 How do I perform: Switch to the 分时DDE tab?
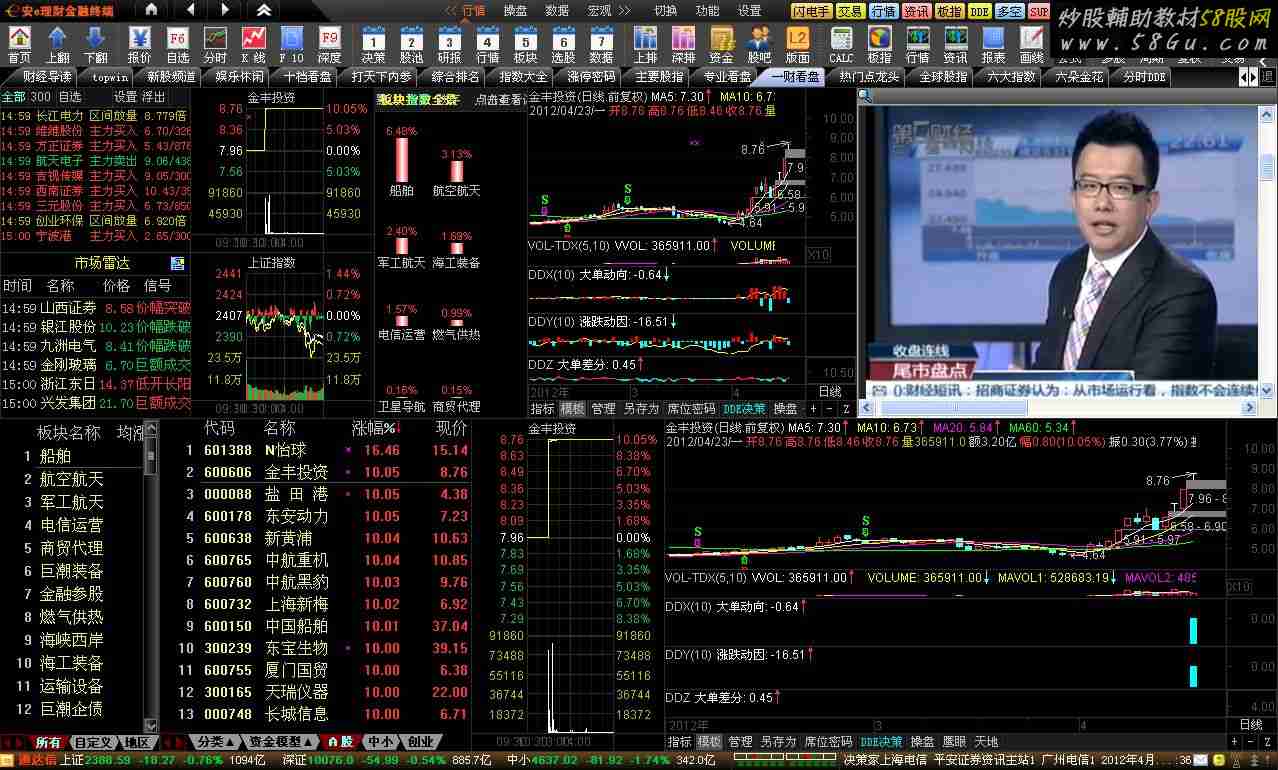(1143, 77)
